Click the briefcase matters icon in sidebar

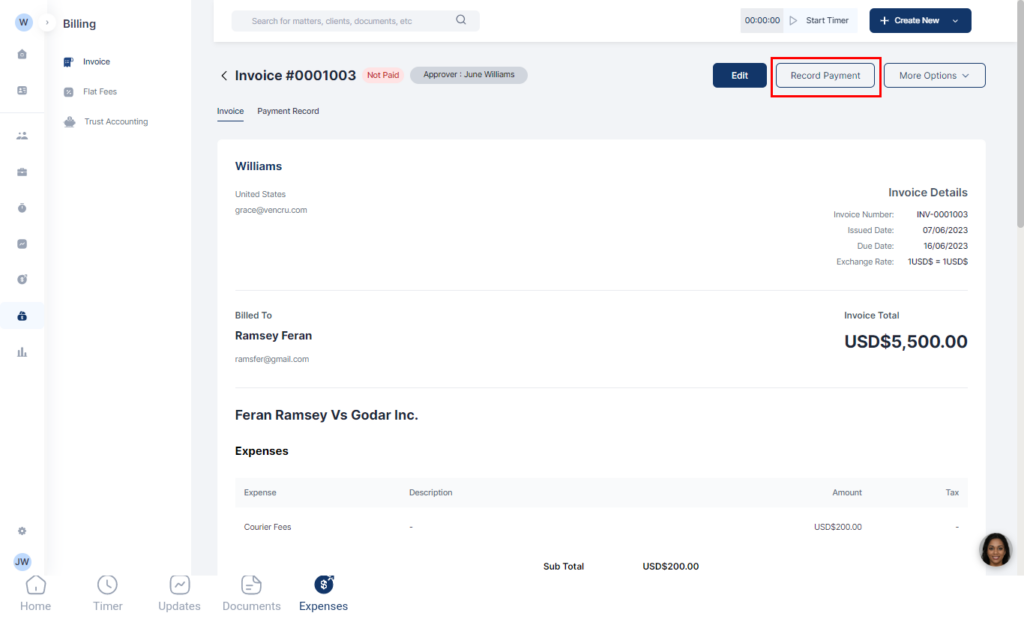pyautogui.click(x=22, y=172)
